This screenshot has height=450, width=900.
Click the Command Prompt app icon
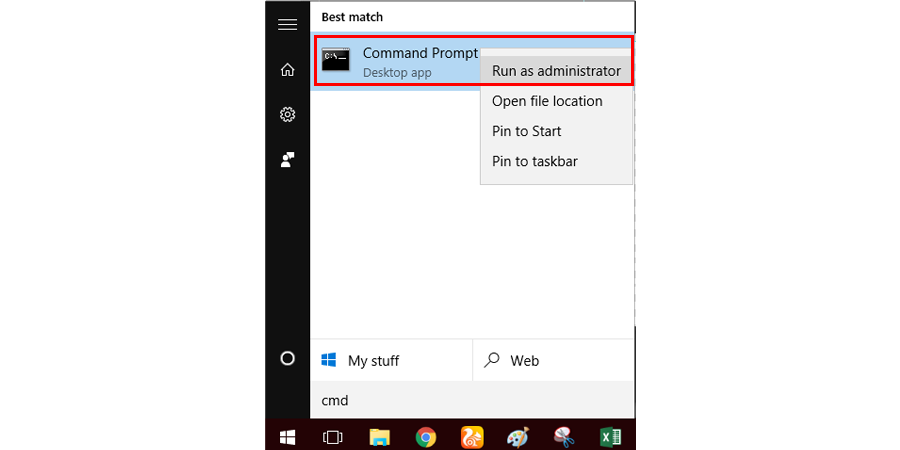pos(336,60)
